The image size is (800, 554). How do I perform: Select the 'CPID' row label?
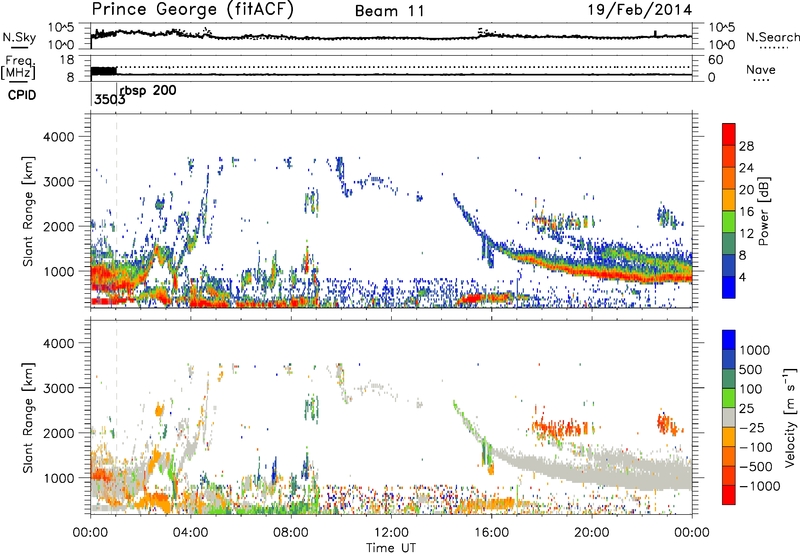tap(22, 95)
